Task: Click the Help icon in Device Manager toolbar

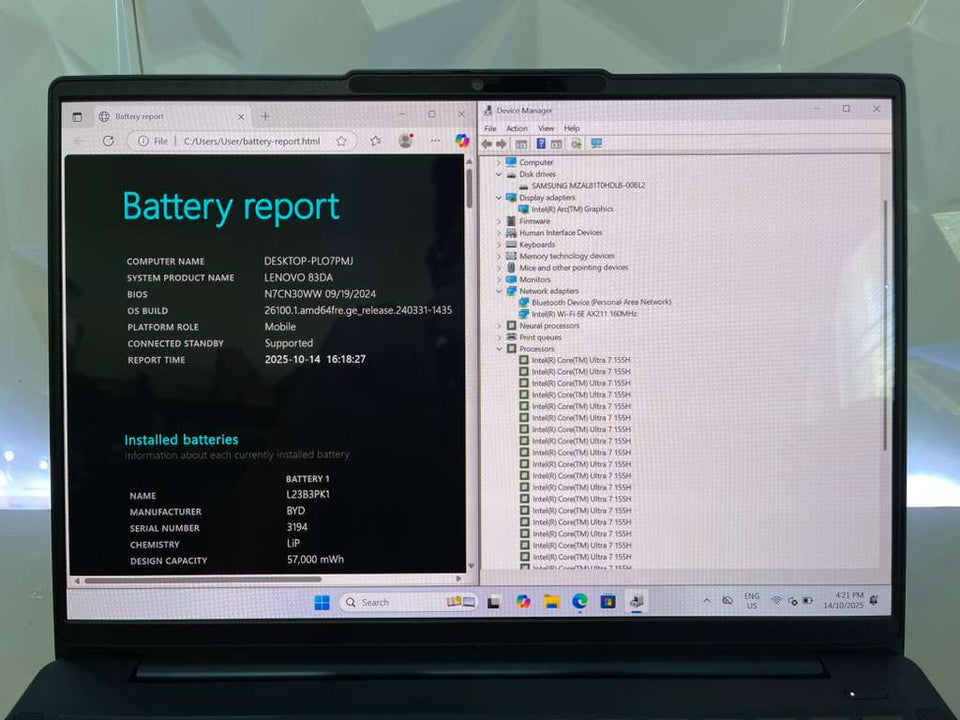Action: [541, 144]
